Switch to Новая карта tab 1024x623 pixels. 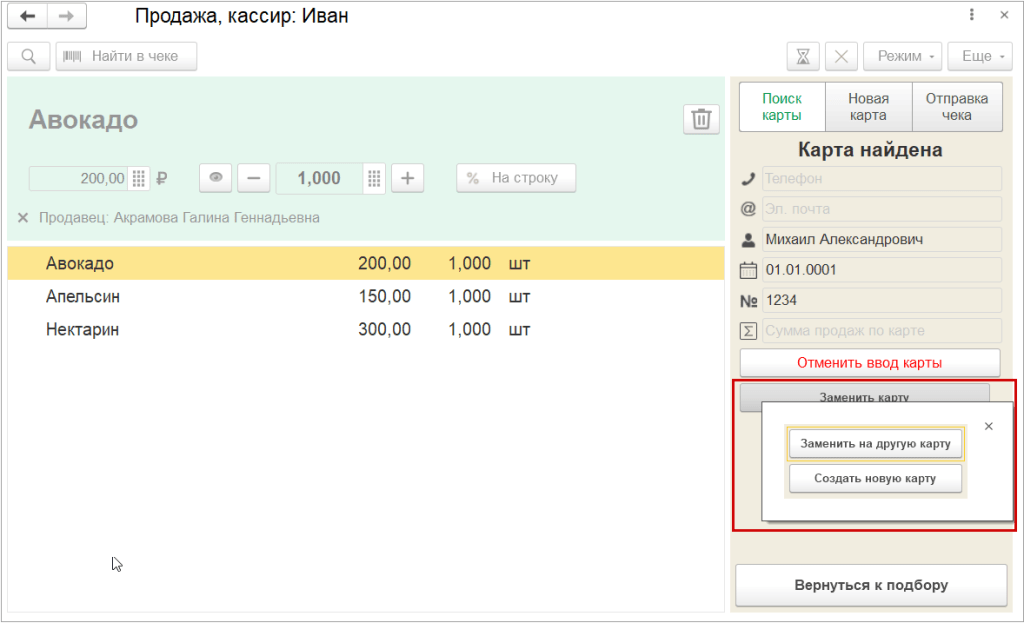[x=868, y=107]
